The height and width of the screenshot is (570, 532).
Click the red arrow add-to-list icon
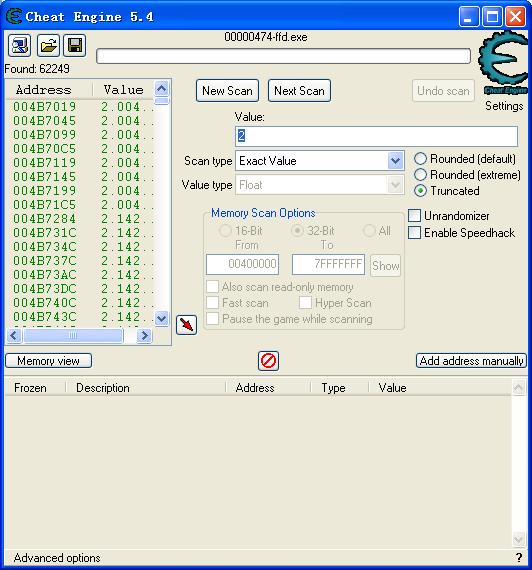click(x=187, y=325)
